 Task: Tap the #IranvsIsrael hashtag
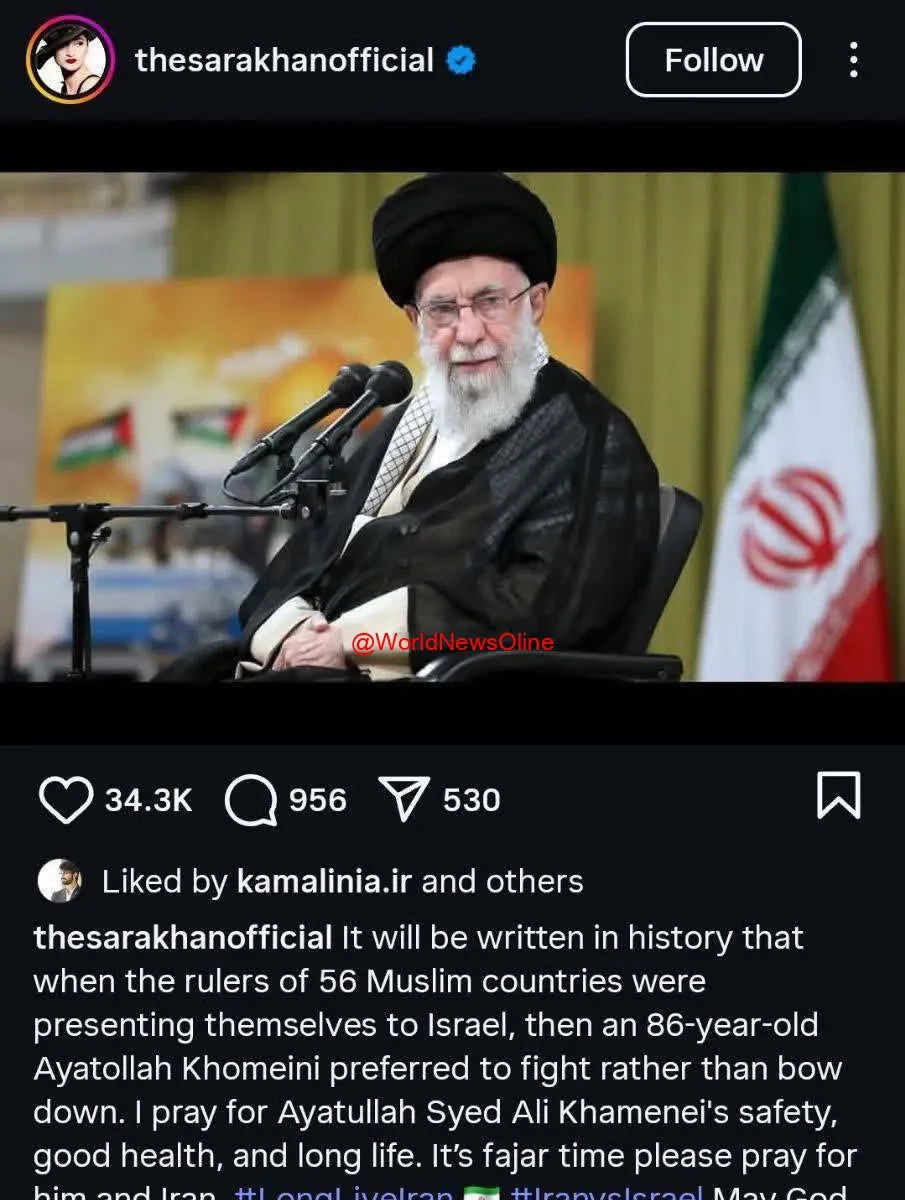point(607,1189)
